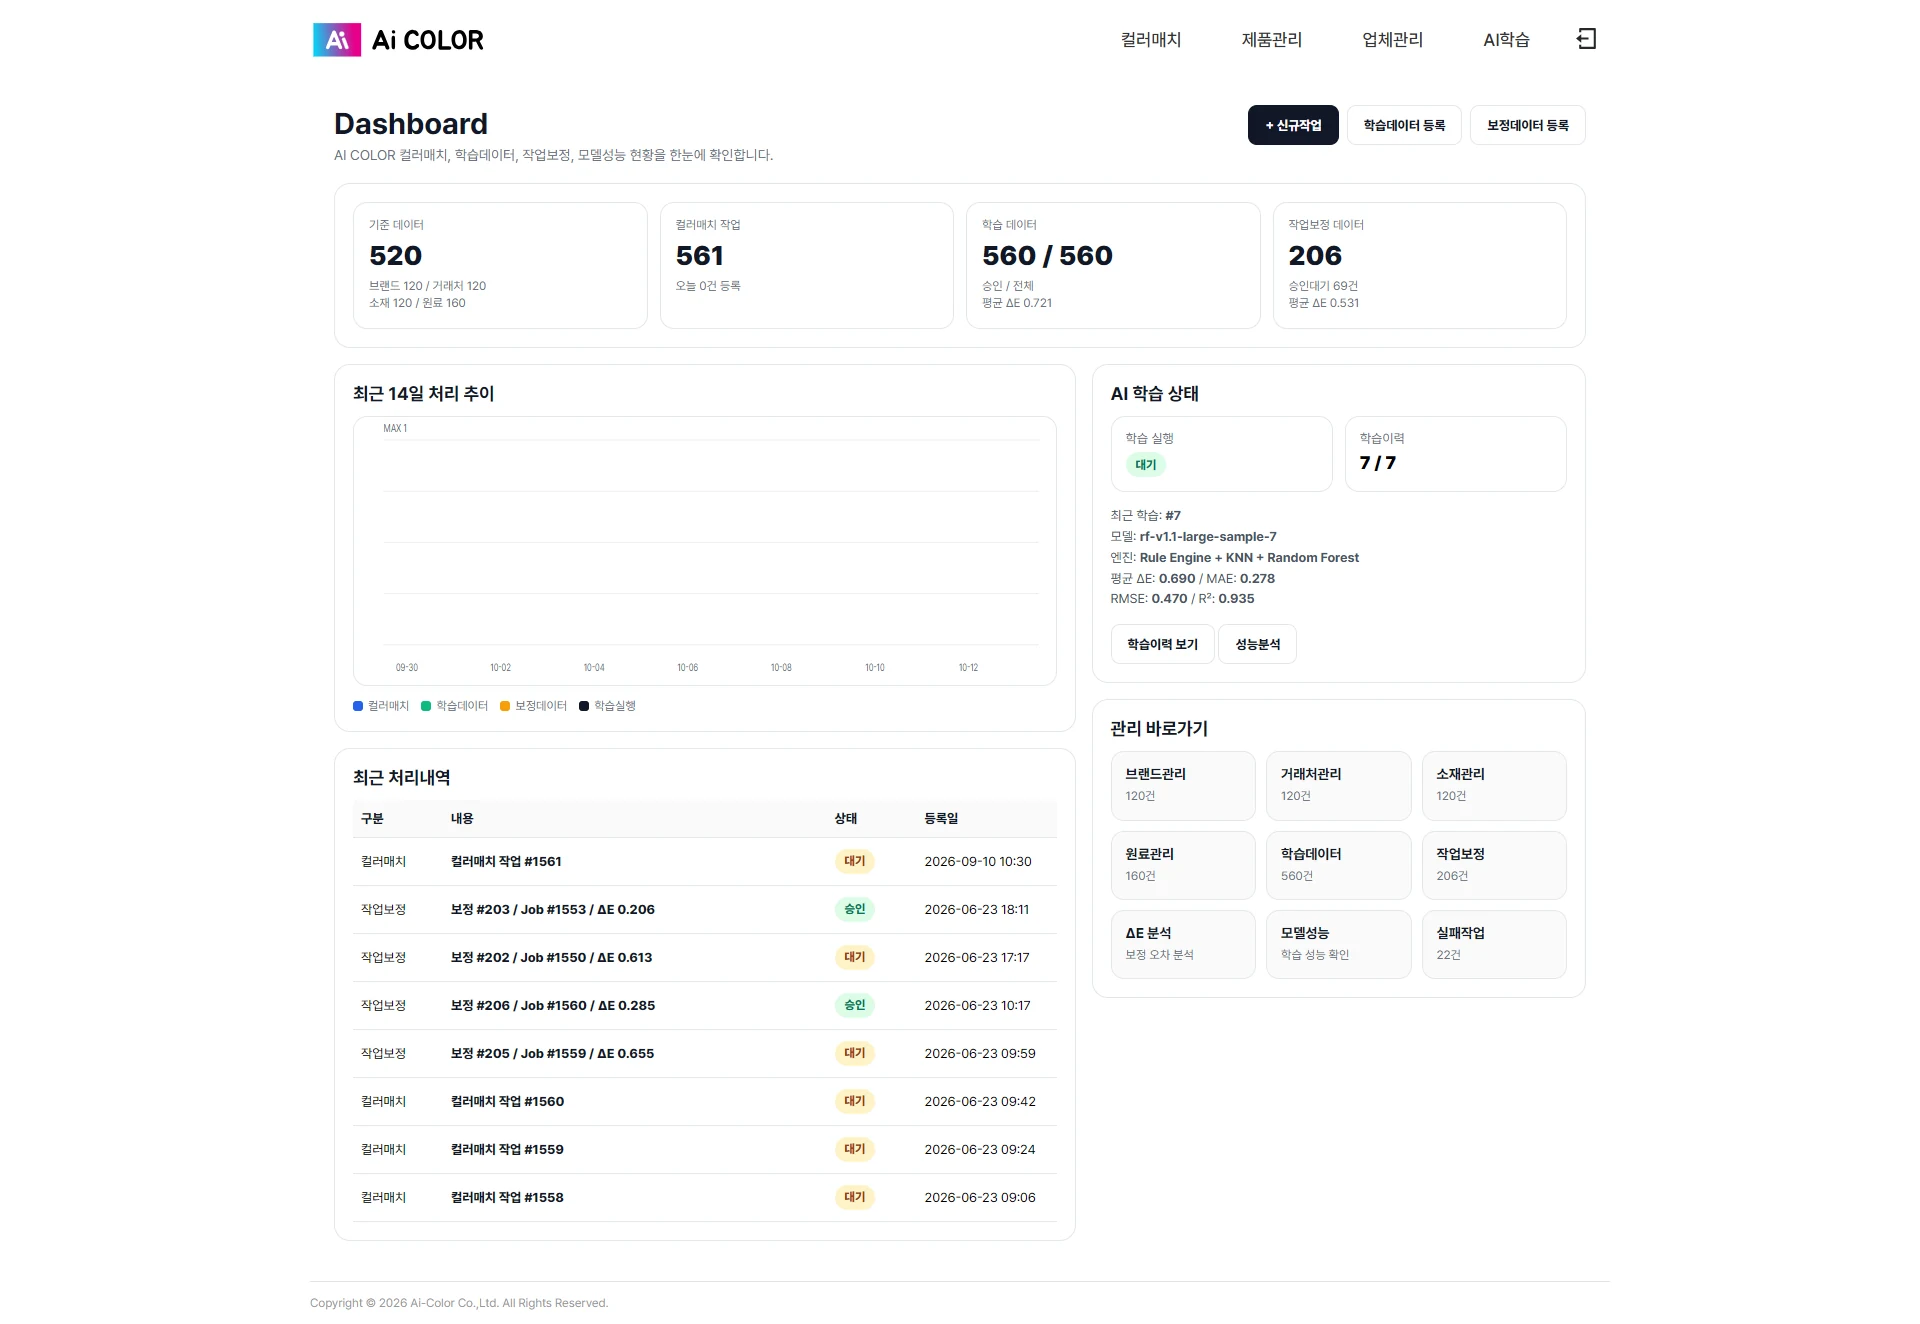The height and width of the screenshot is (1324, 1920).
Task: Click row 컬러매치 작업 #1558
Action: 704,1198
